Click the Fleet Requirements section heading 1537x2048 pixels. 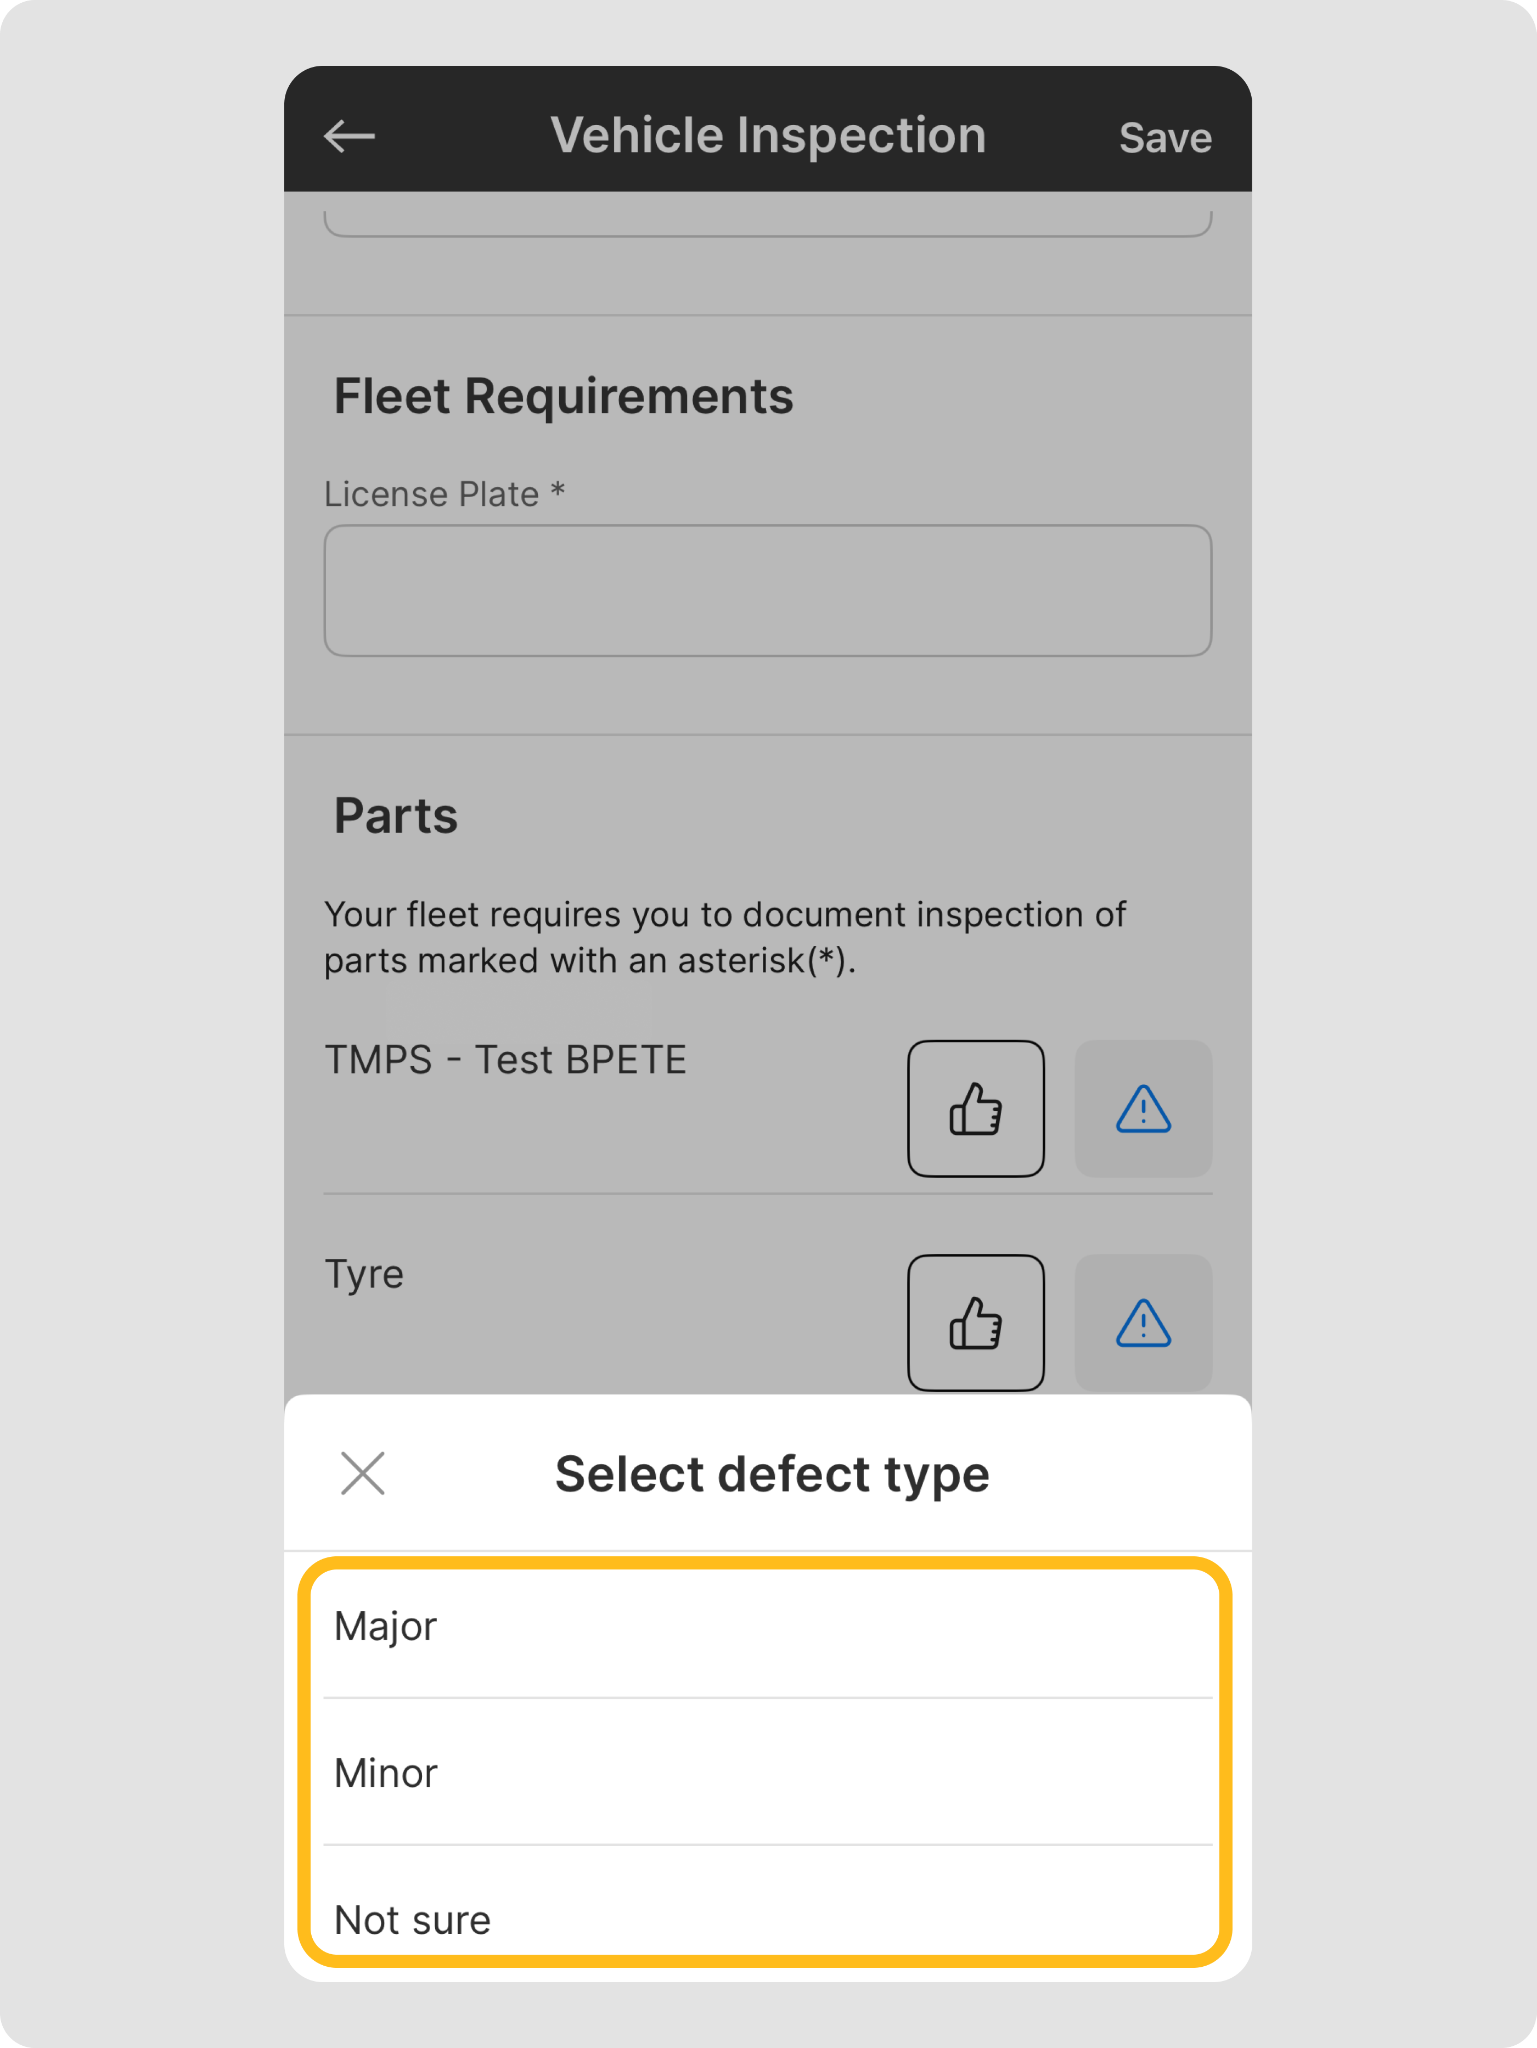tap(563, 396)
